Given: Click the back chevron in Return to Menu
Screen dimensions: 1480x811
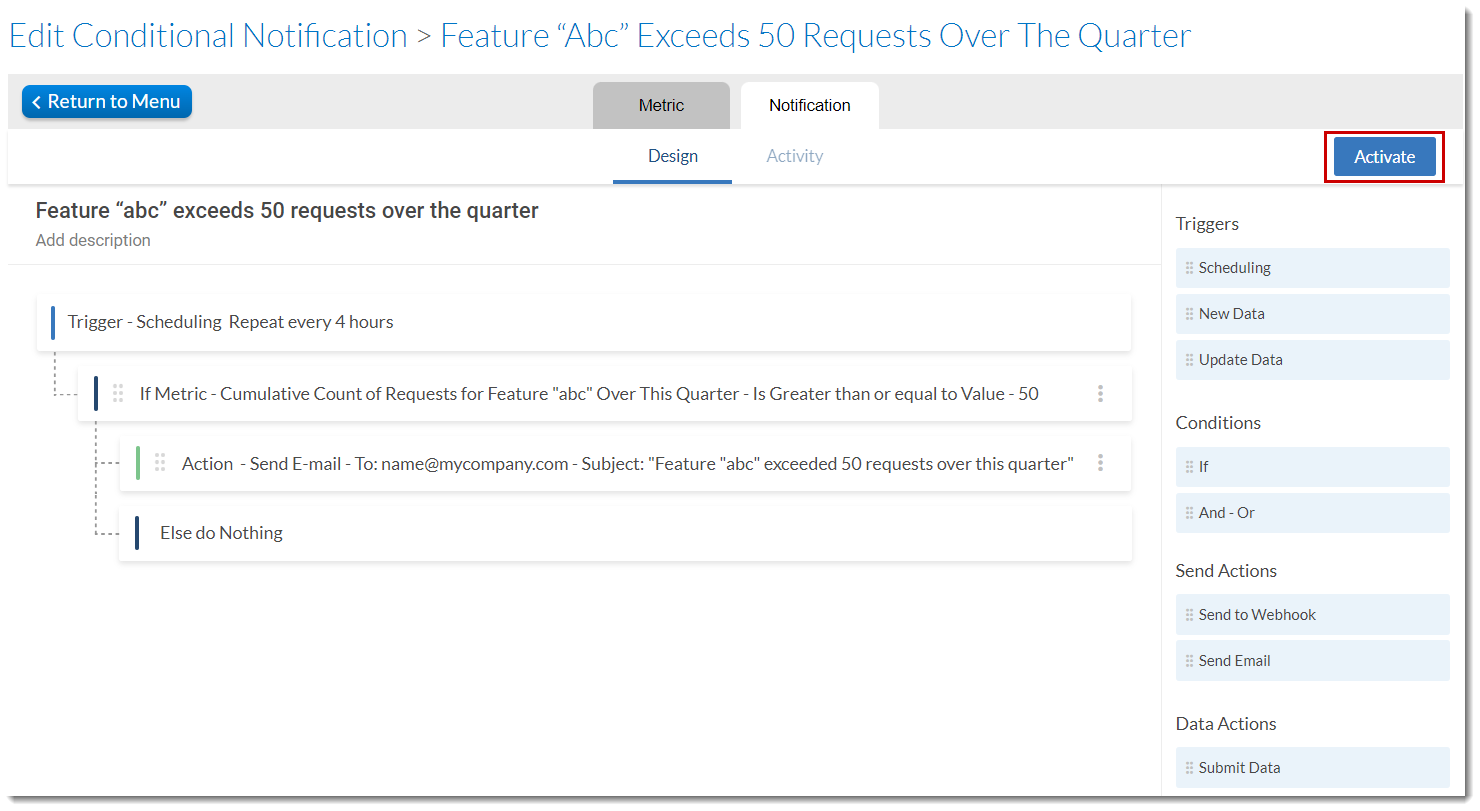Looking at the screenshot, I should pos(37,102).
